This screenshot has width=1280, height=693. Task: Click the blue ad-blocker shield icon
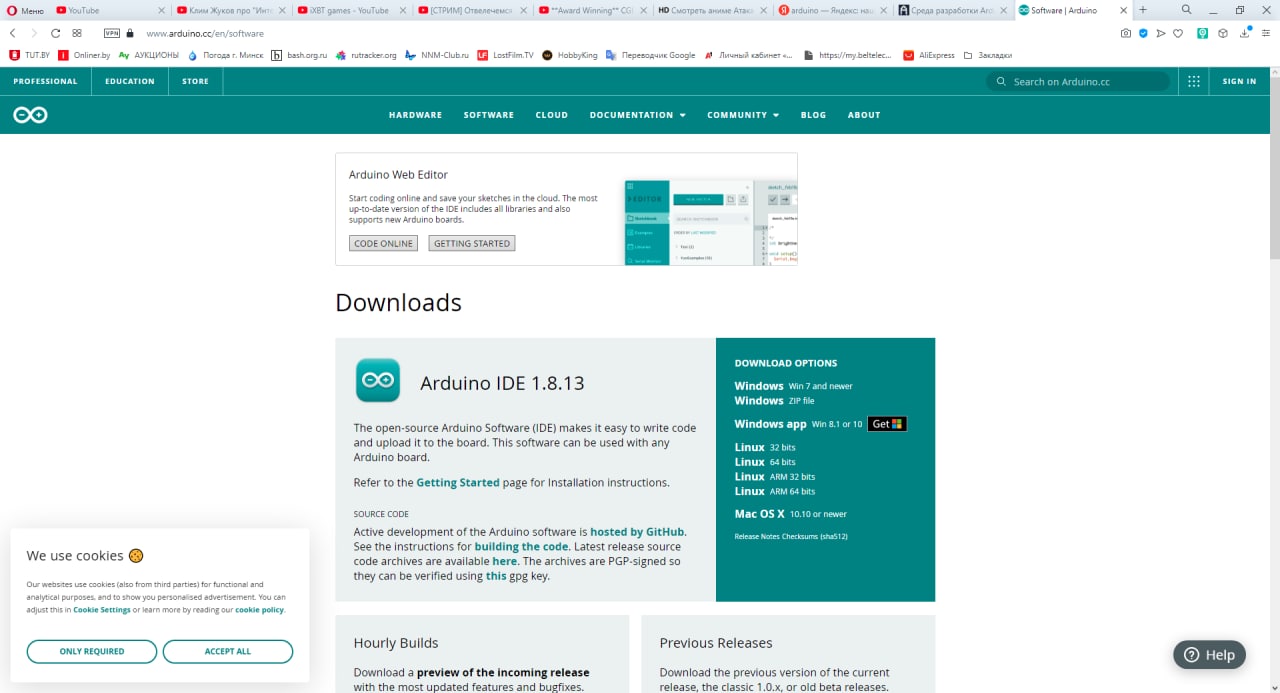(1143, 33)
